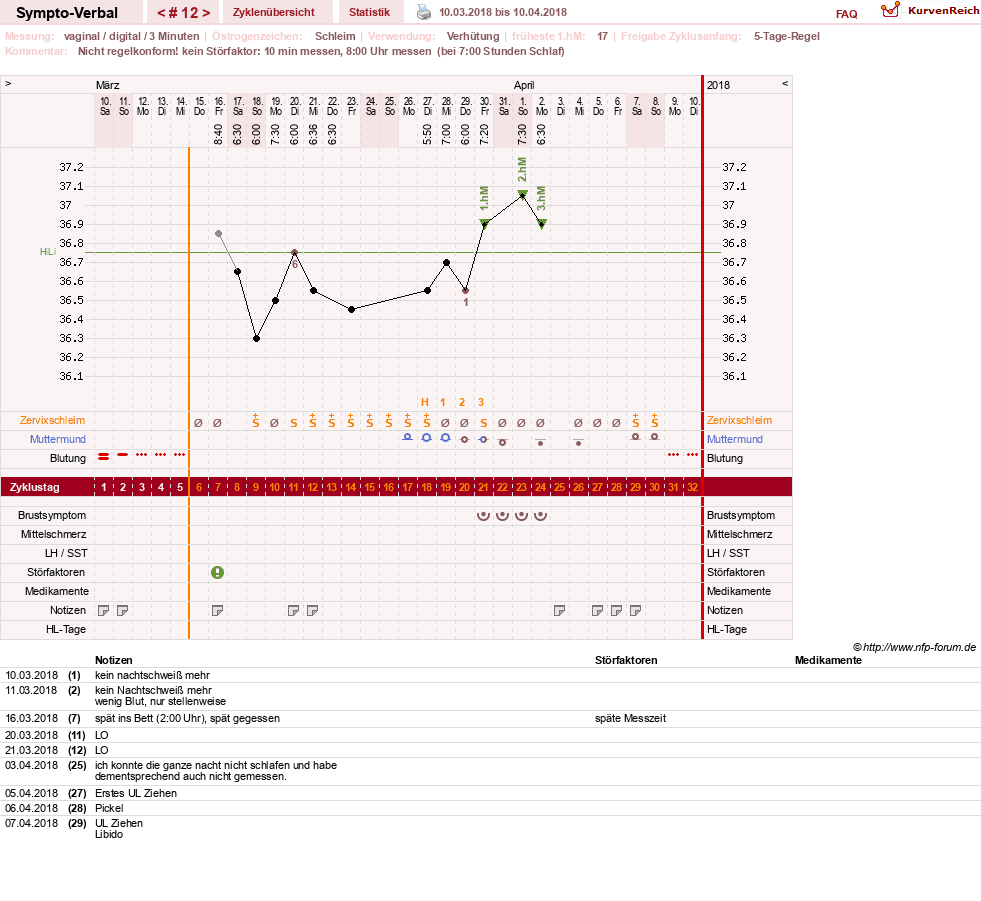Click the HL-Tage row label on the left
This screenshot has width=981, height=901.
66,629
